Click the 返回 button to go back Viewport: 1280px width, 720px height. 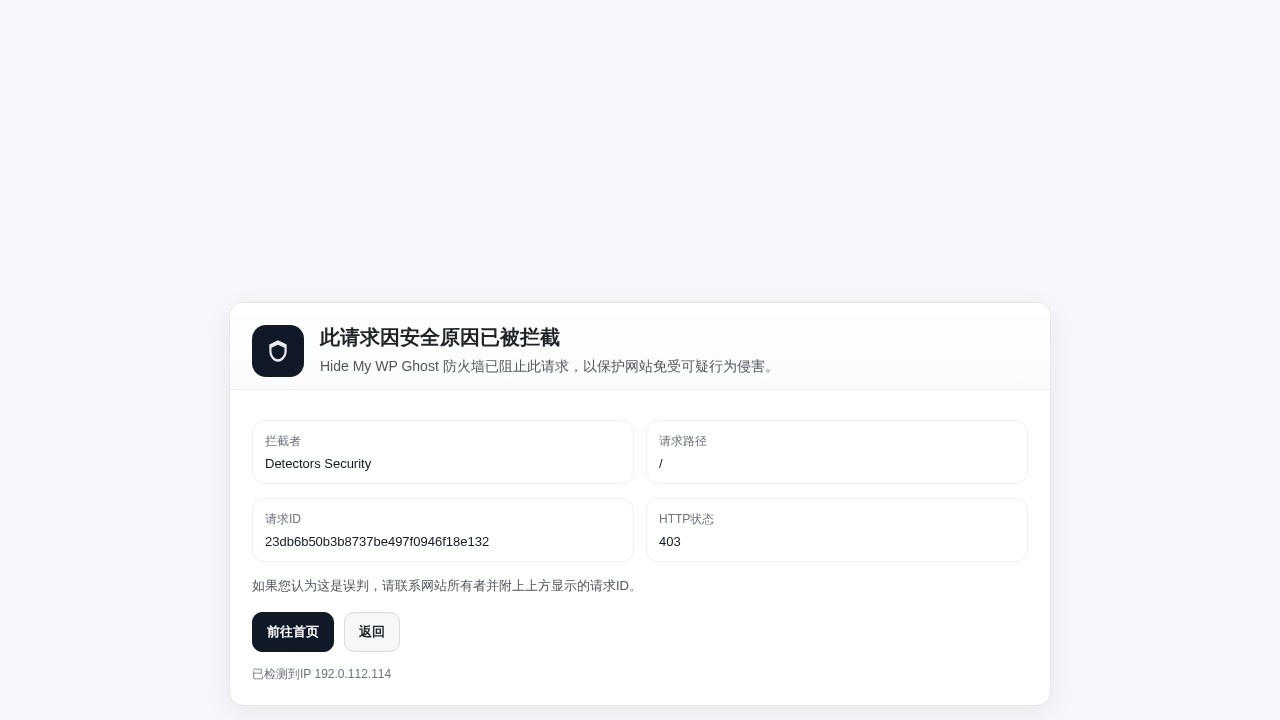tap(372, 632)
